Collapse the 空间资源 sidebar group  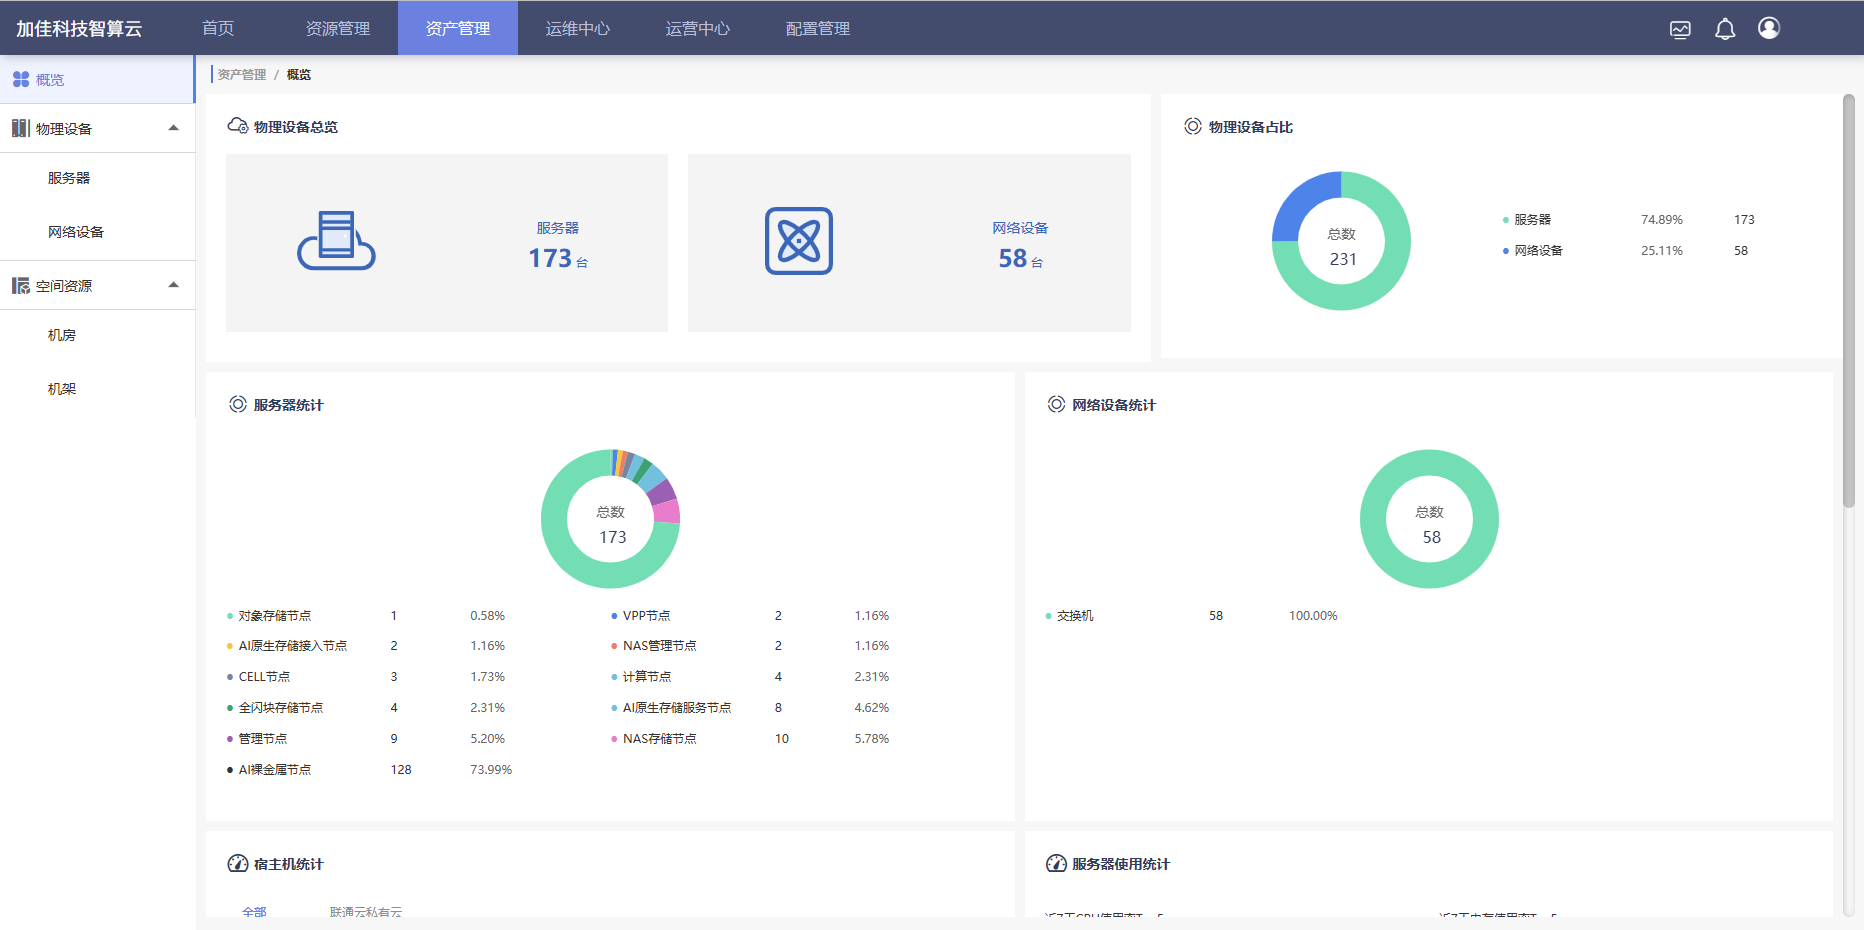click(x=173, y=285)
